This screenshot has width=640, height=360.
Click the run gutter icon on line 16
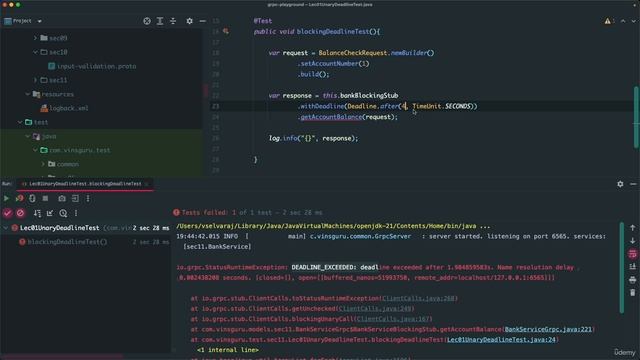click(226, 31)
